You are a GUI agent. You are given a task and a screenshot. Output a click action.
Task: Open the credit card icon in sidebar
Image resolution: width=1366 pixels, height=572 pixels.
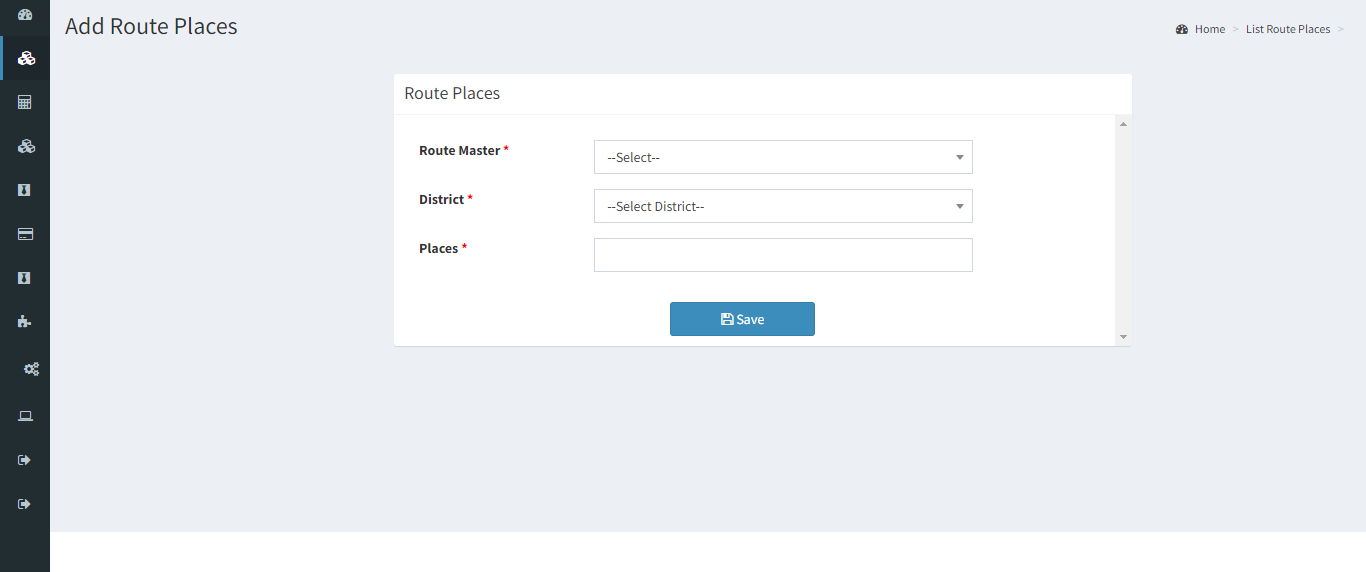[25, 234]
